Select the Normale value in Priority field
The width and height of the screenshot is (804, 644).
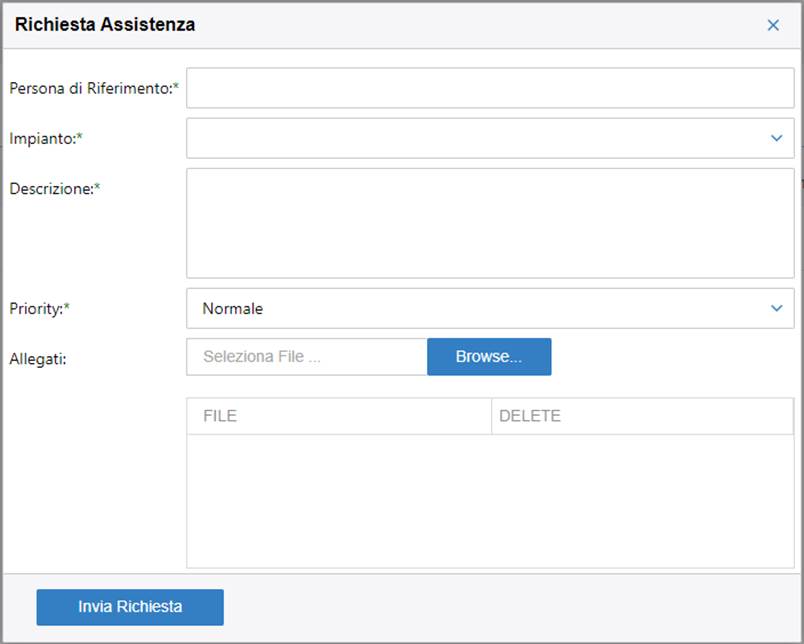pyautogui.click(x=233, y=309)
